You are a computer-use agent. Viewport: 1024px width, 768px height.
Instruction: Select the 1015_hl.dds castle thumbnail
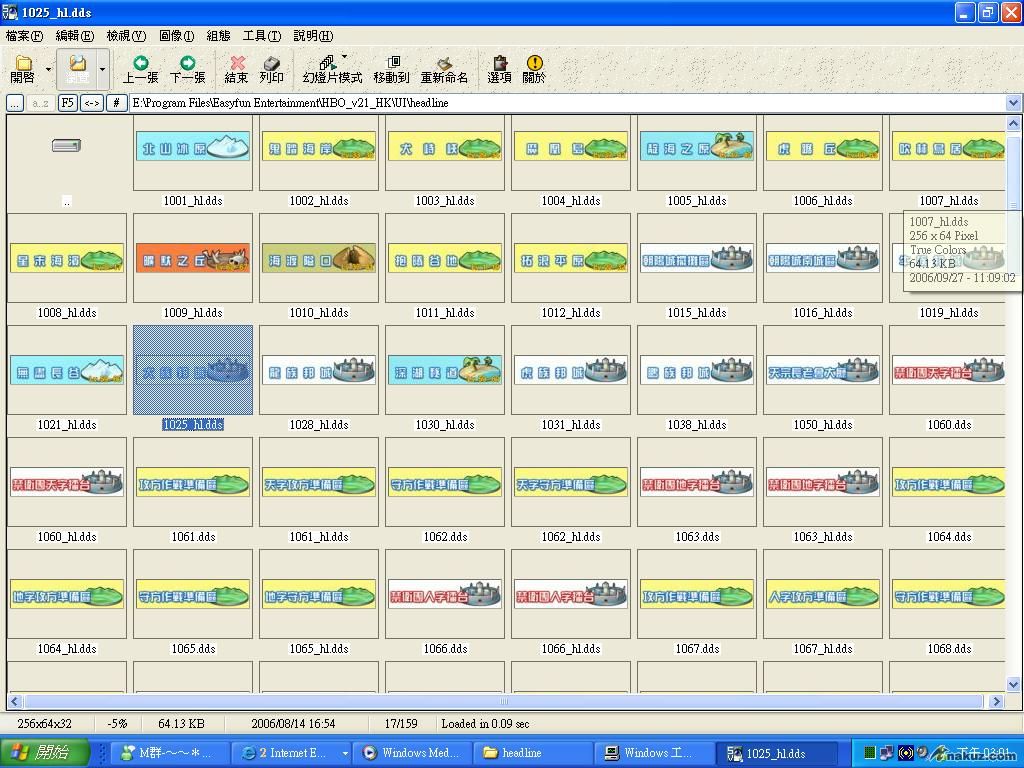[697, 259]
